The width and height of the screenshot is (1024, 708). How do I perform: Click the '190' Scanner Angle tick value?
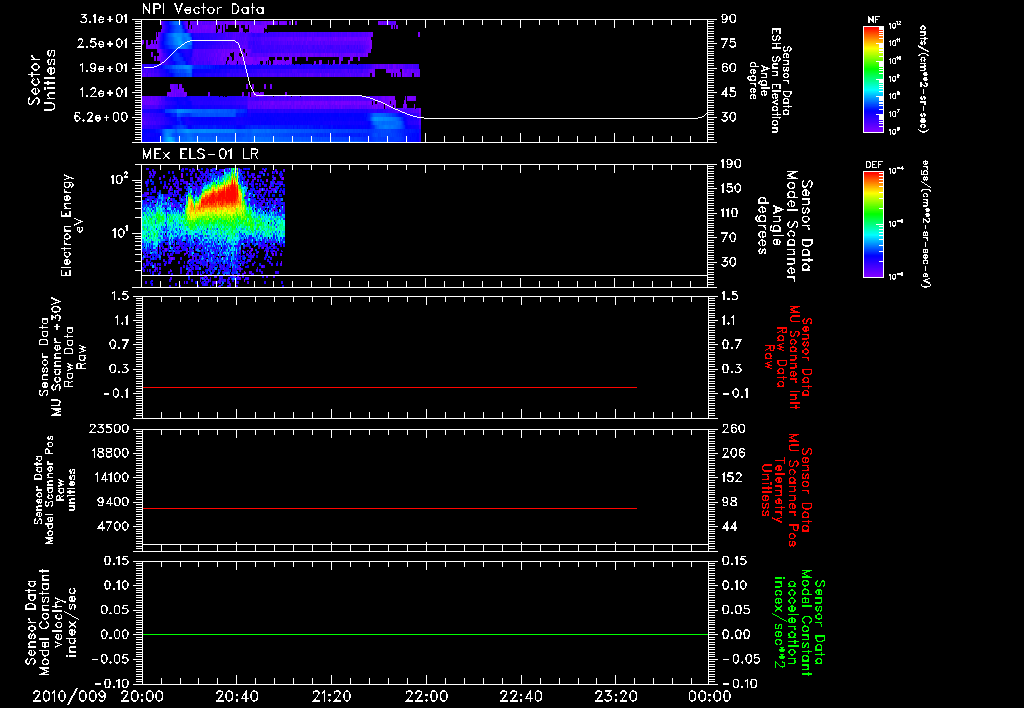coord(731,164)
